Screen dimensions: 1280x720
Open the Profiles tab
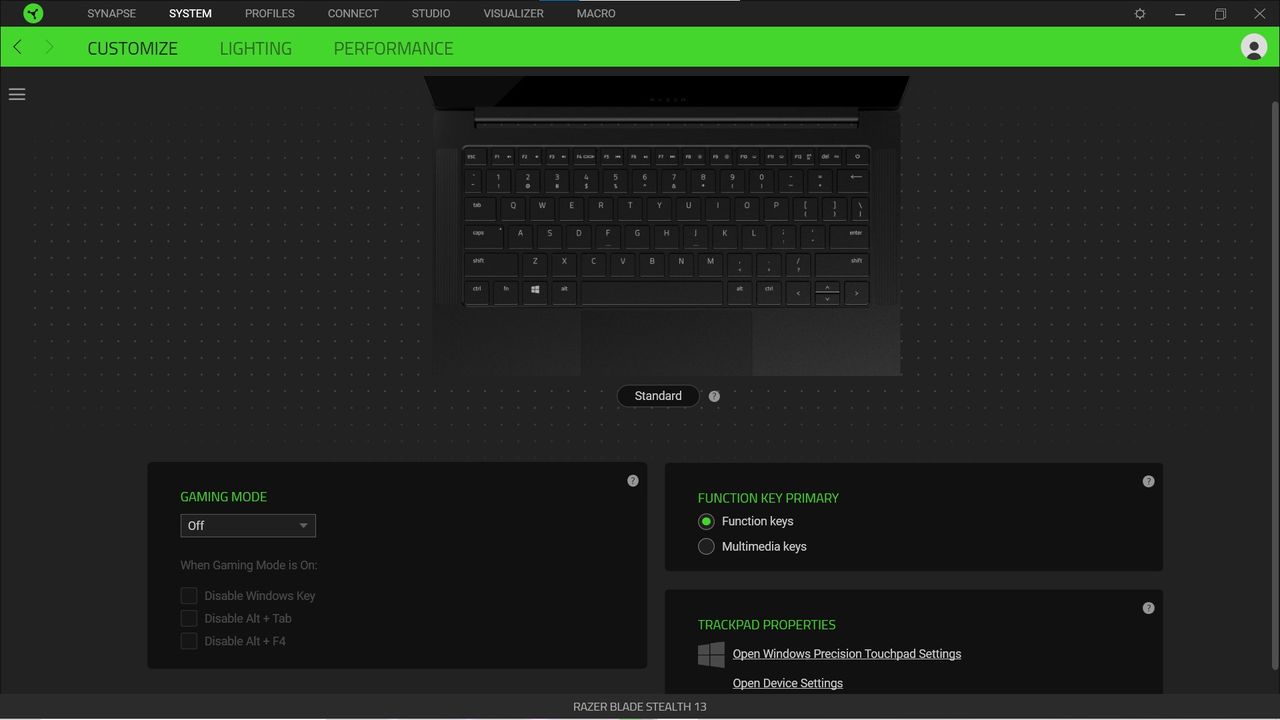point(270,13)
